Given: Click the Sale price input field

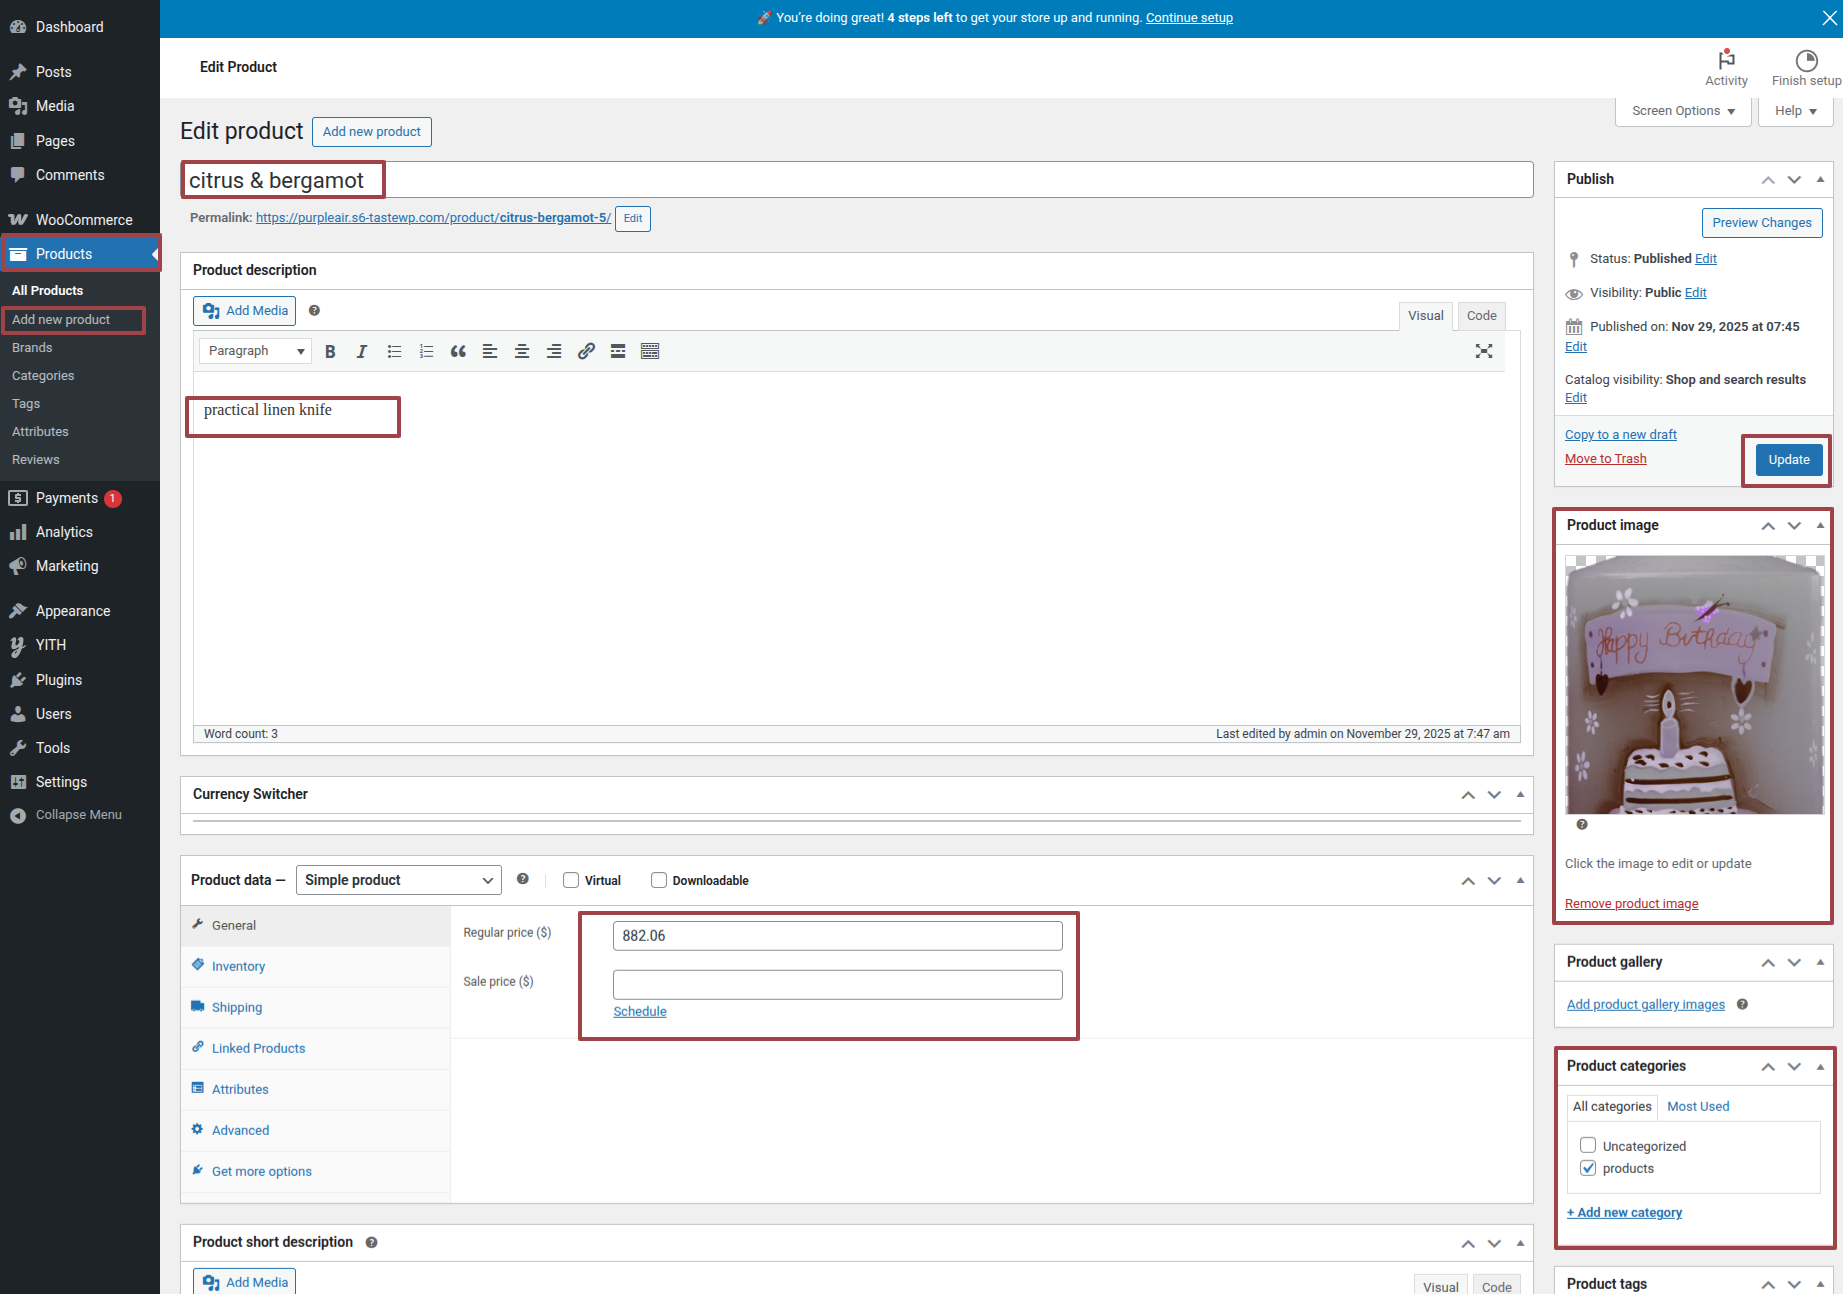Looking at the screenshot, I should [x=837, y=985].
